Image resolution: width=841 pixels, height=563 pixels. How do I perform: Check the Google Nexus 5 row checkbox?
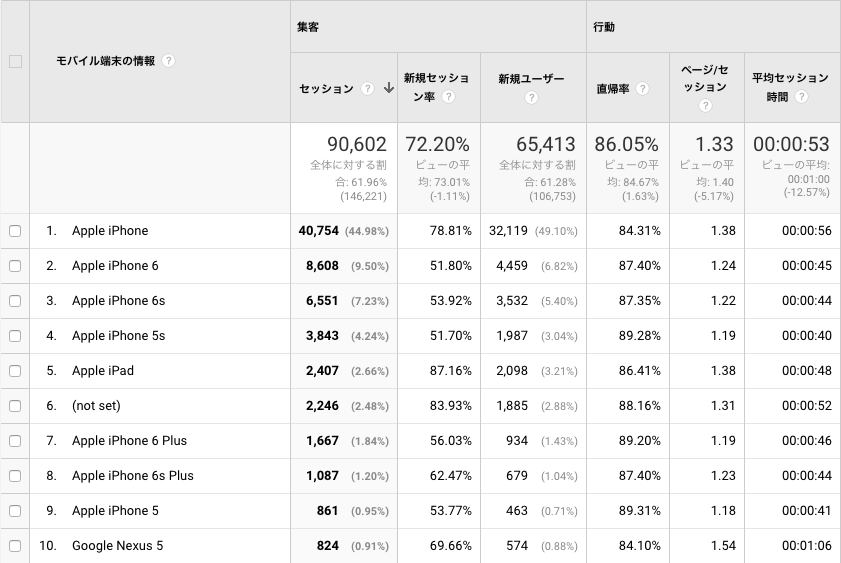[x=15, y=546]
